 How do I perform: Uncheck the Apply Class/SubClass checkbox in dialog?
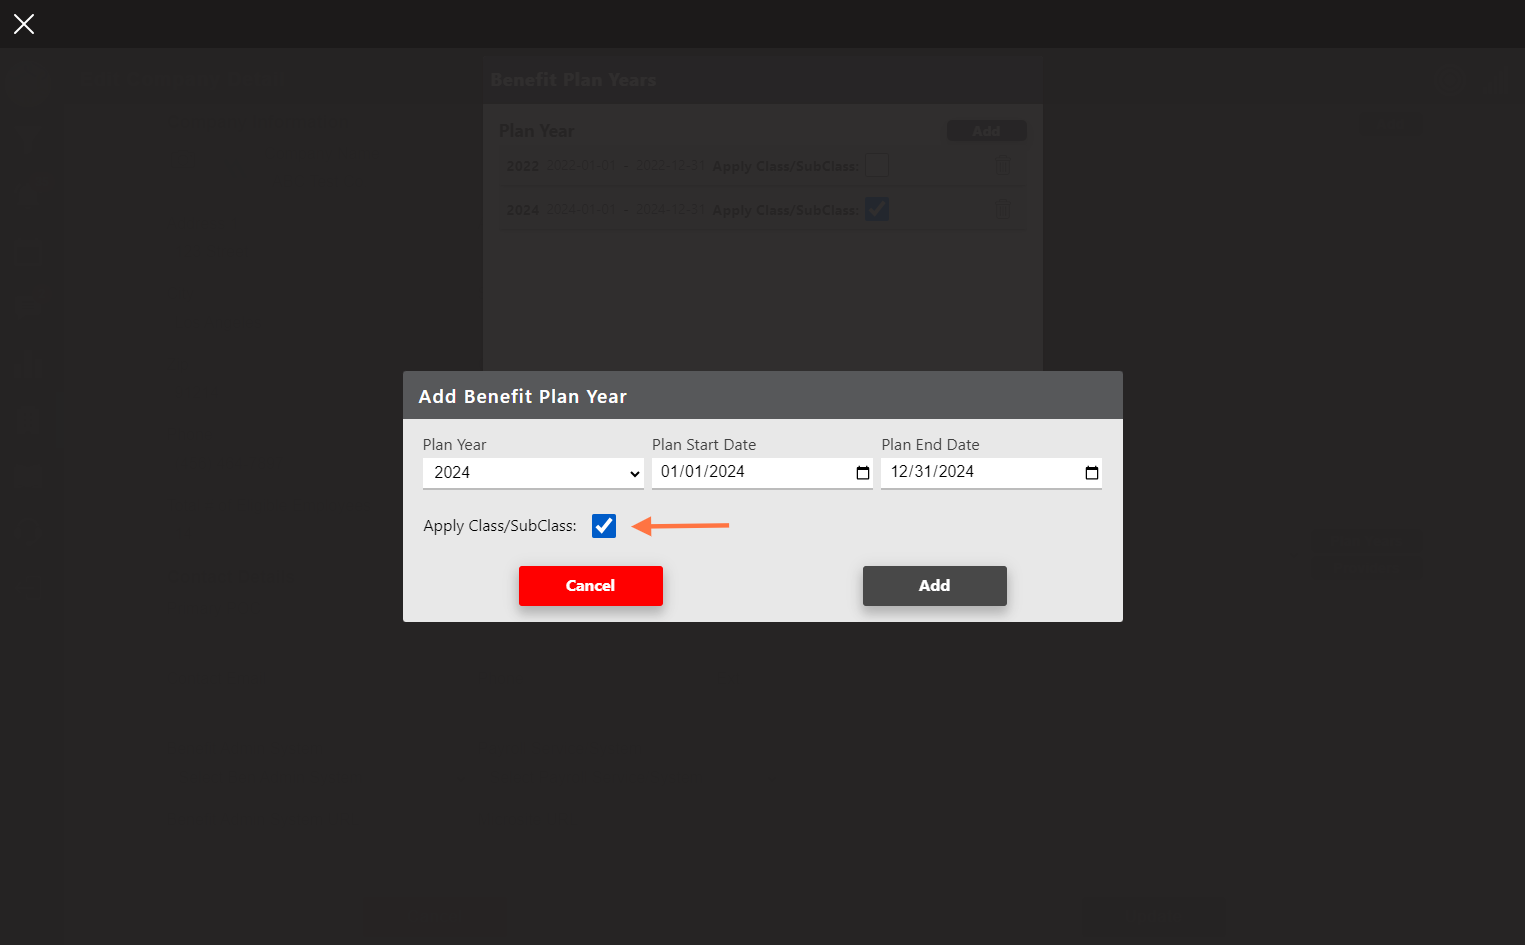(x=604, y=526)
